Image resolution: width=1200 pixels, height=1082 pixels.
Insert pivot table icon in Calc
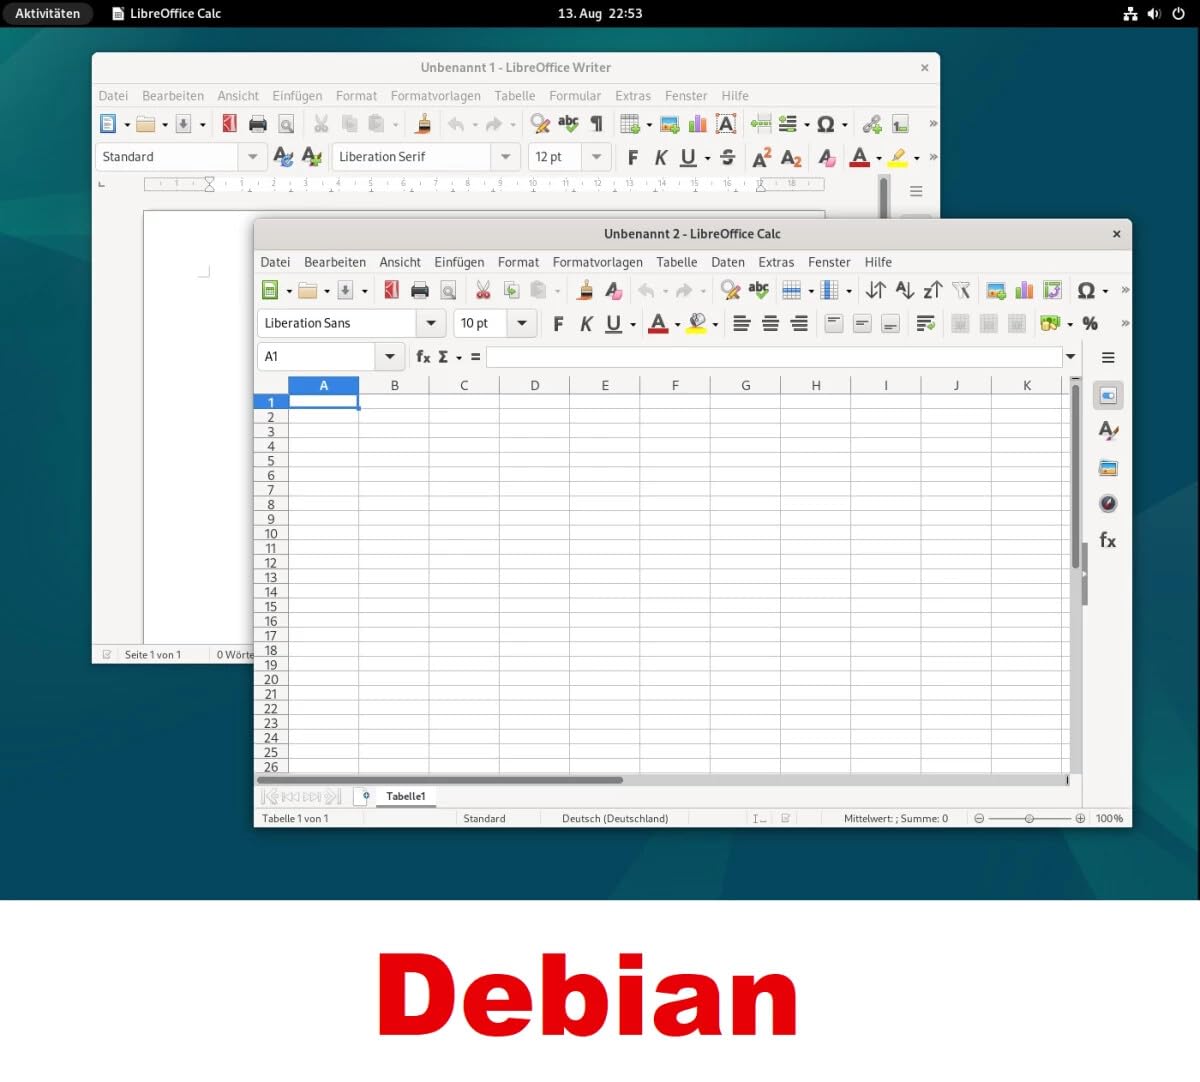tap(1052, 290)
